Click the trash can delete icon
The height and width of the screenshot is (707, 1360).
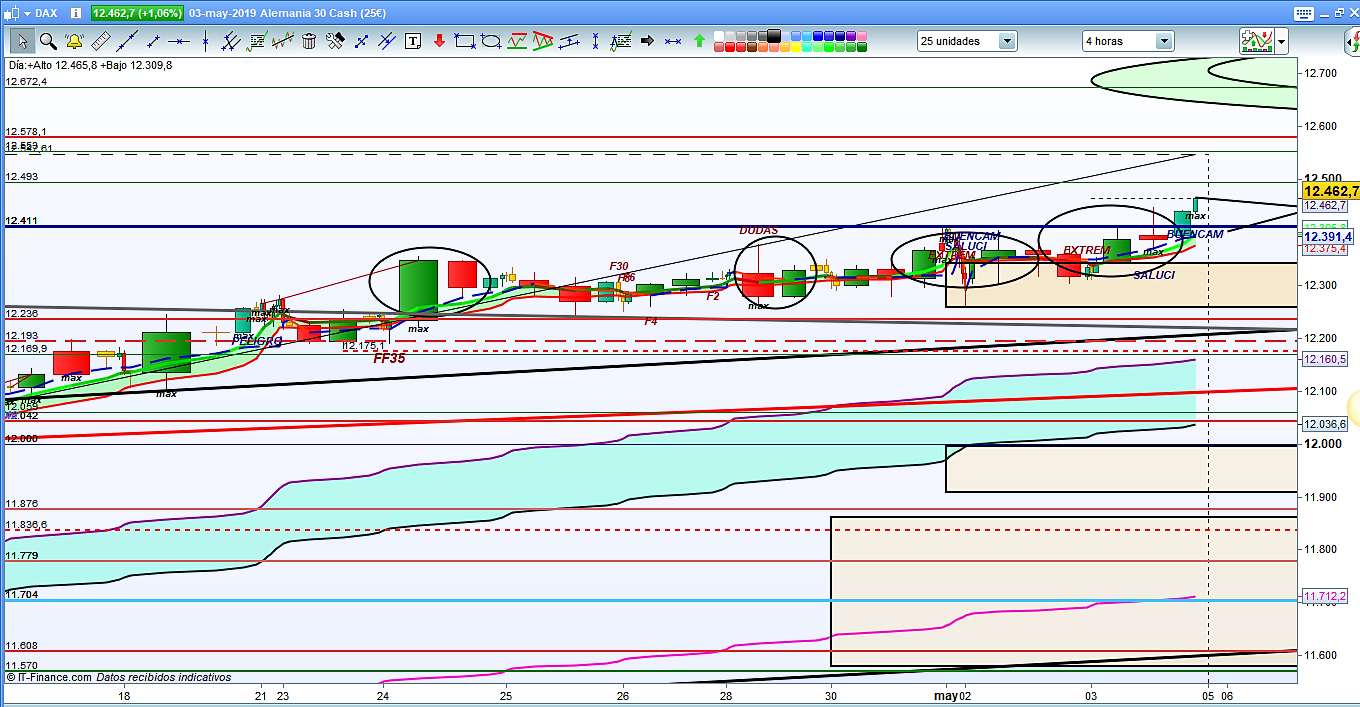309,41
